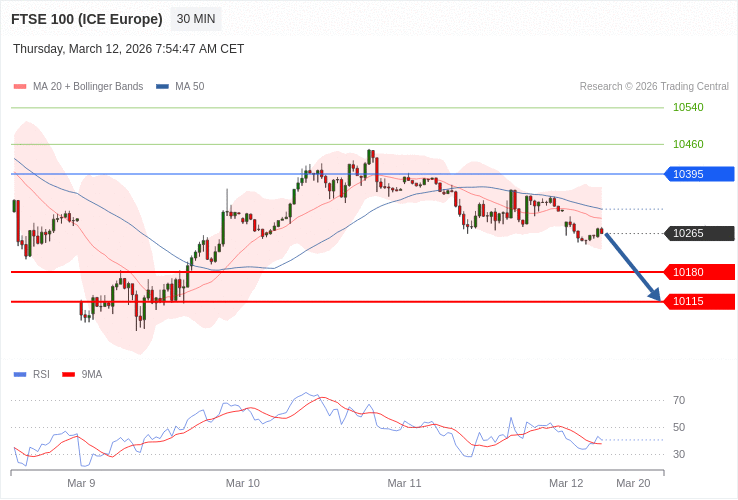Click the blue 10395 price tag
The image size is (738, 500).
[699, 174]
